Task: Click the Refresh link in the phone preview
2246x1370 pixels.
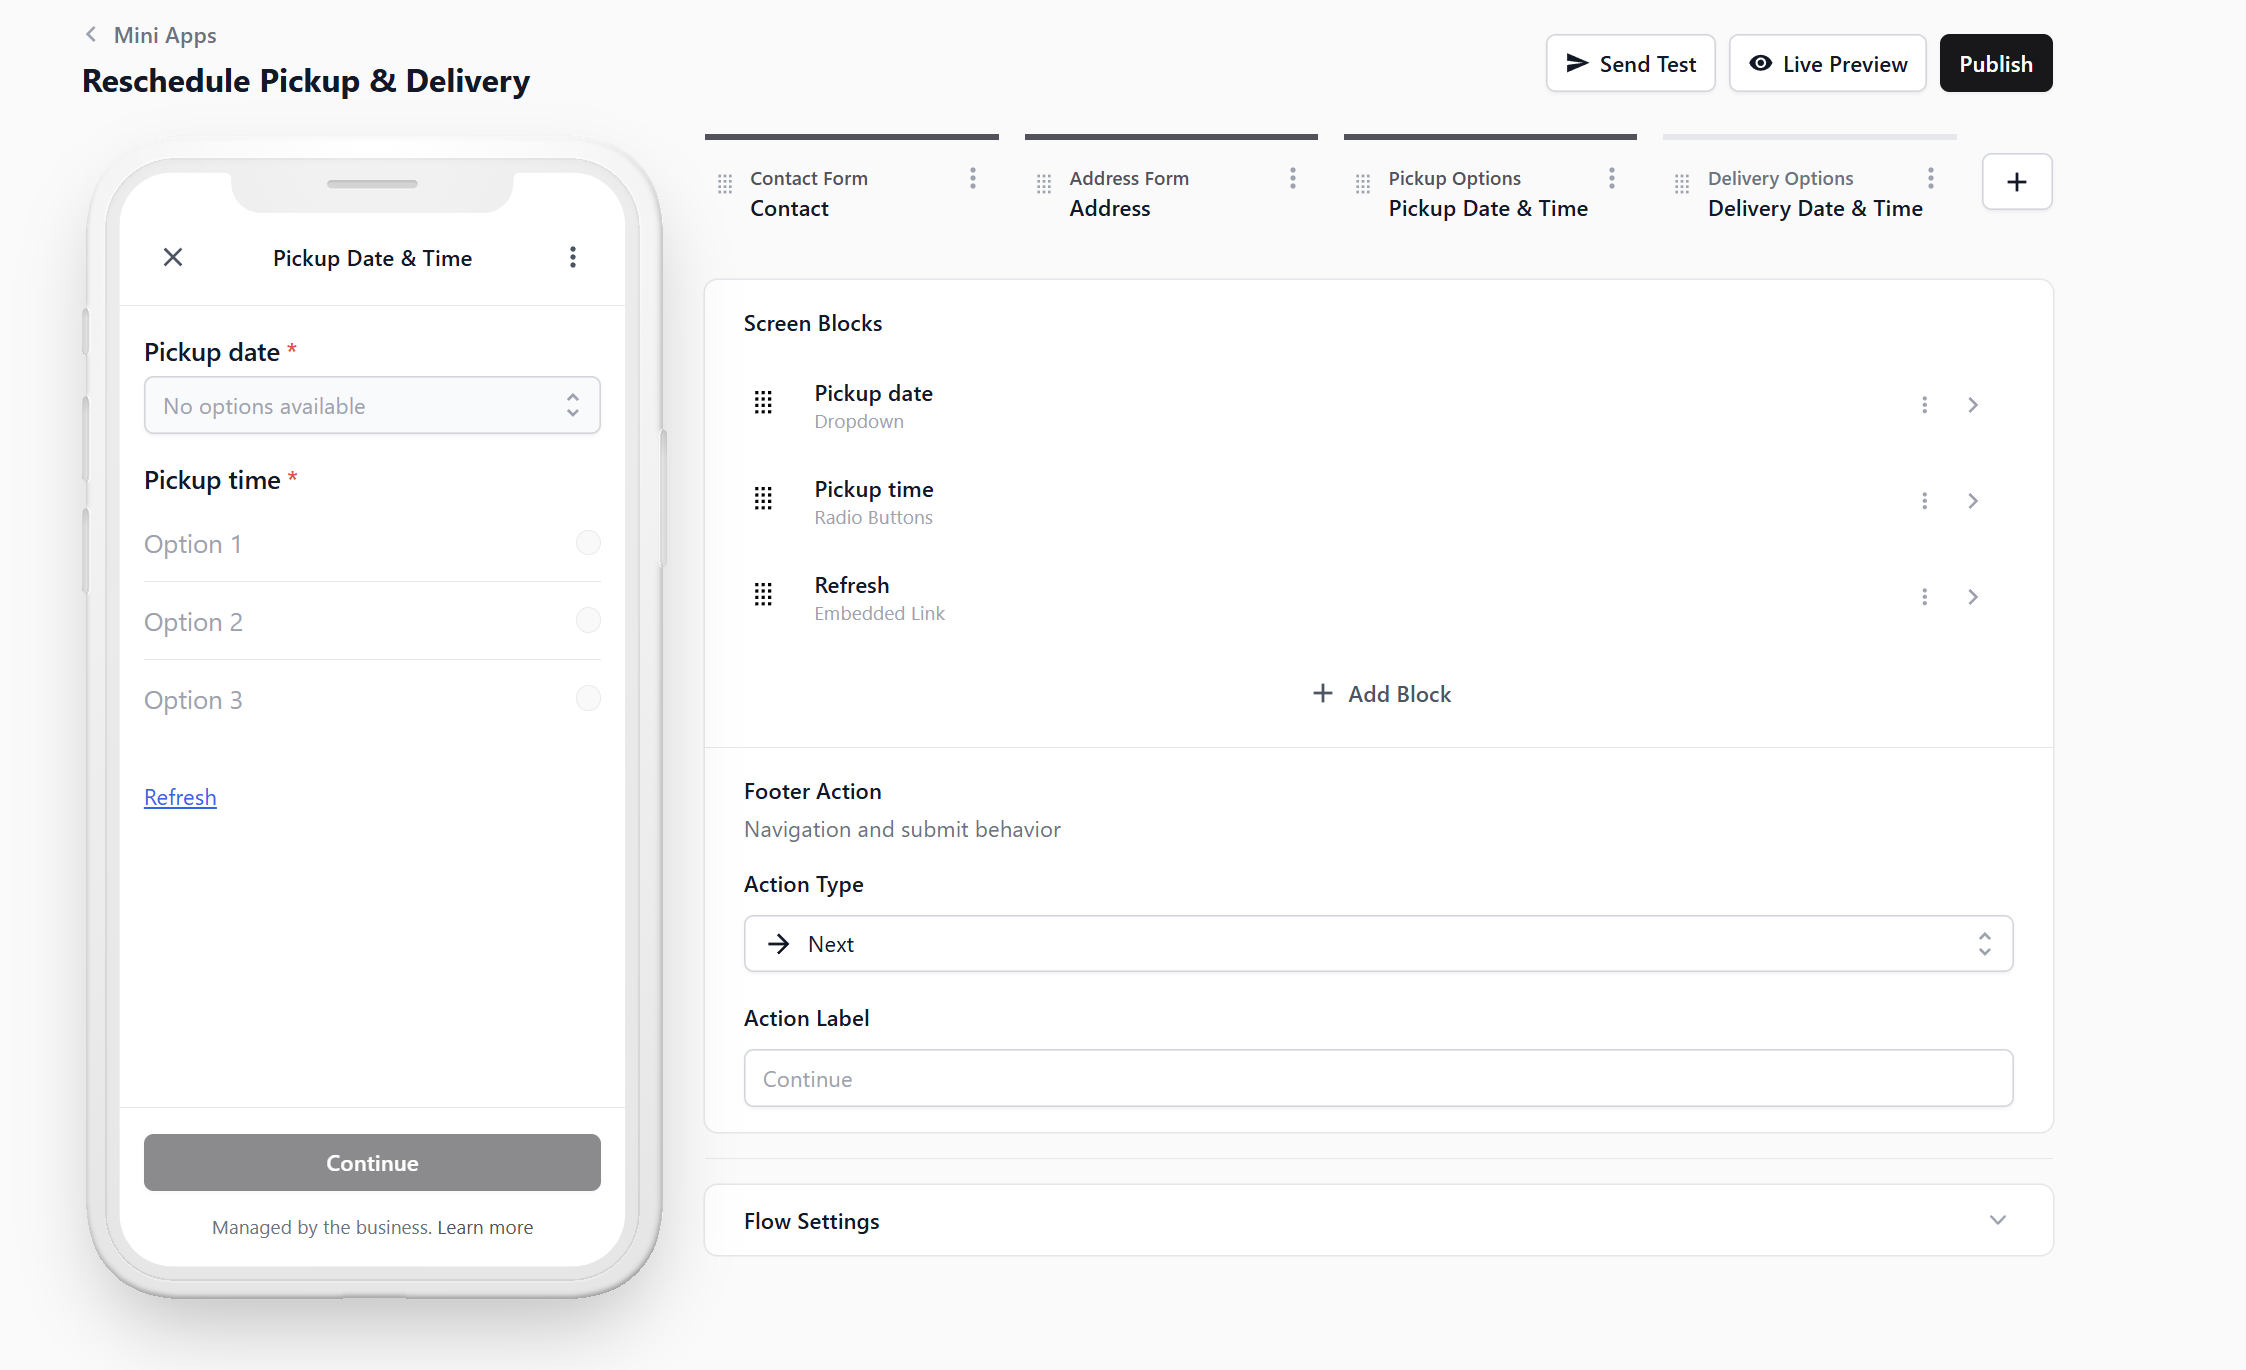Action: pos(180,797)
